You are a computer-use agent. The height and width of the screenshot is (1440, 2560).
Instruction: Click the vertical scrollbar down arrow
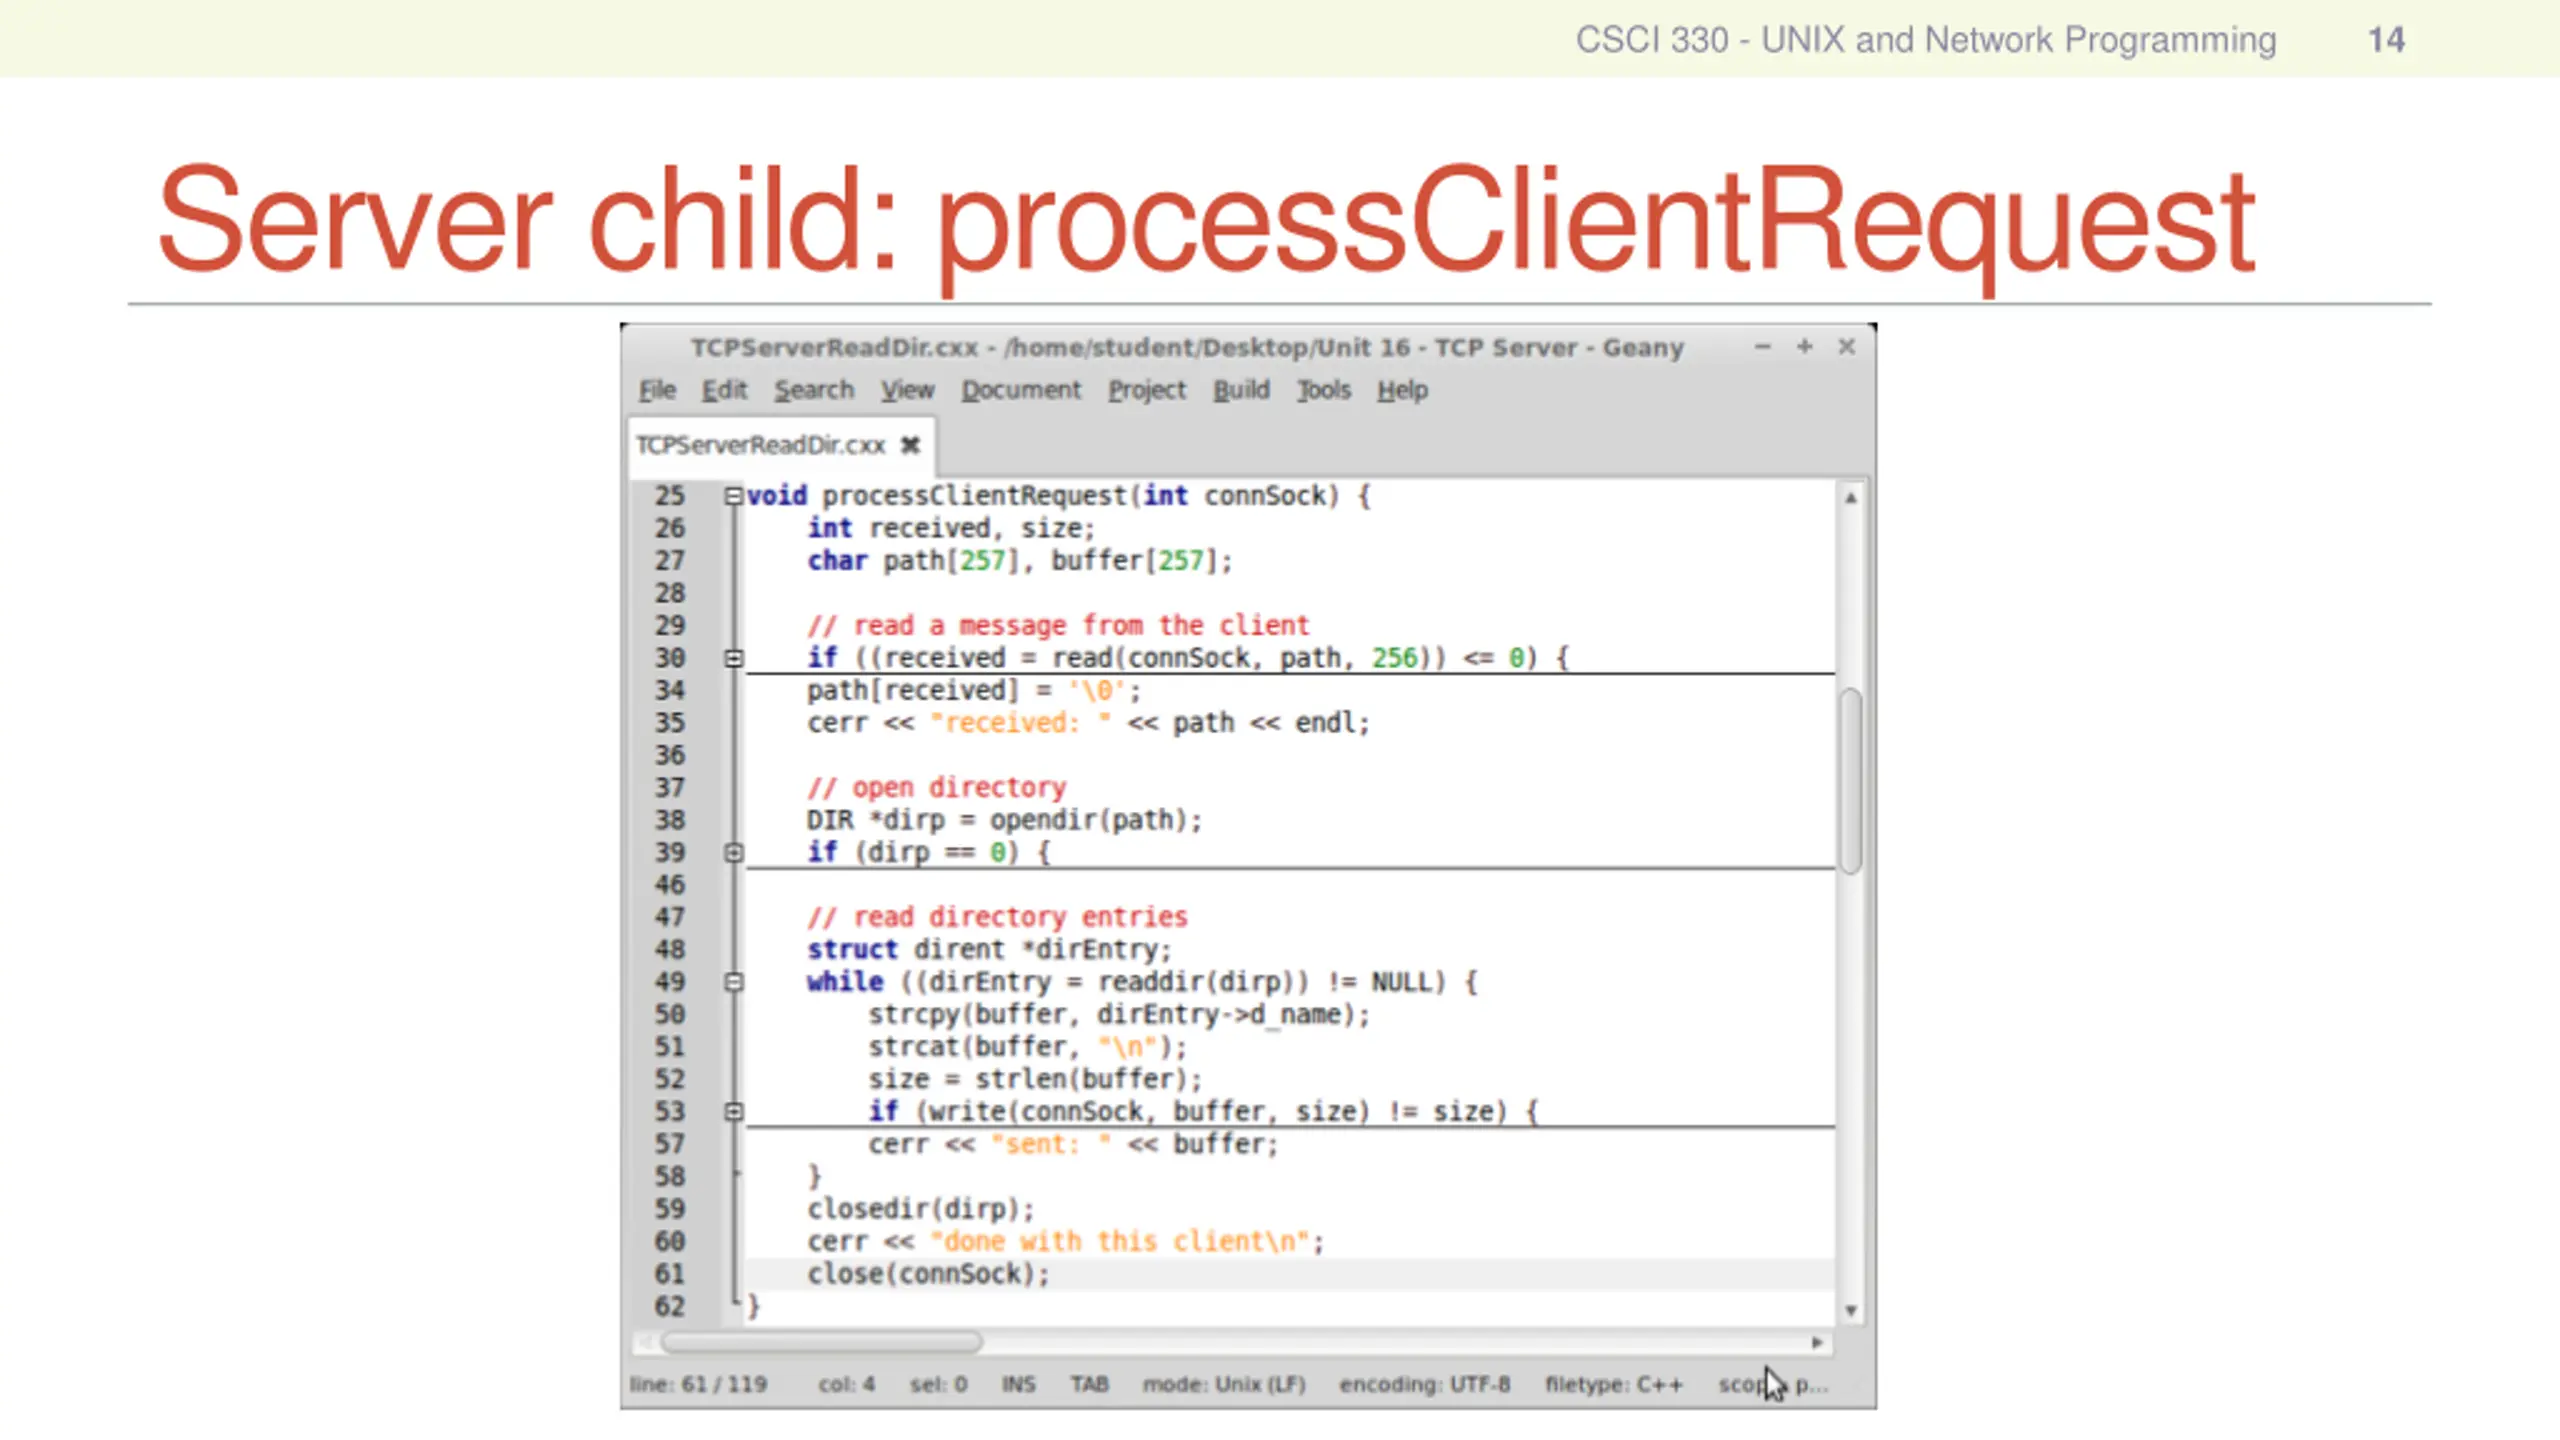click(x=1851, y=1311)
